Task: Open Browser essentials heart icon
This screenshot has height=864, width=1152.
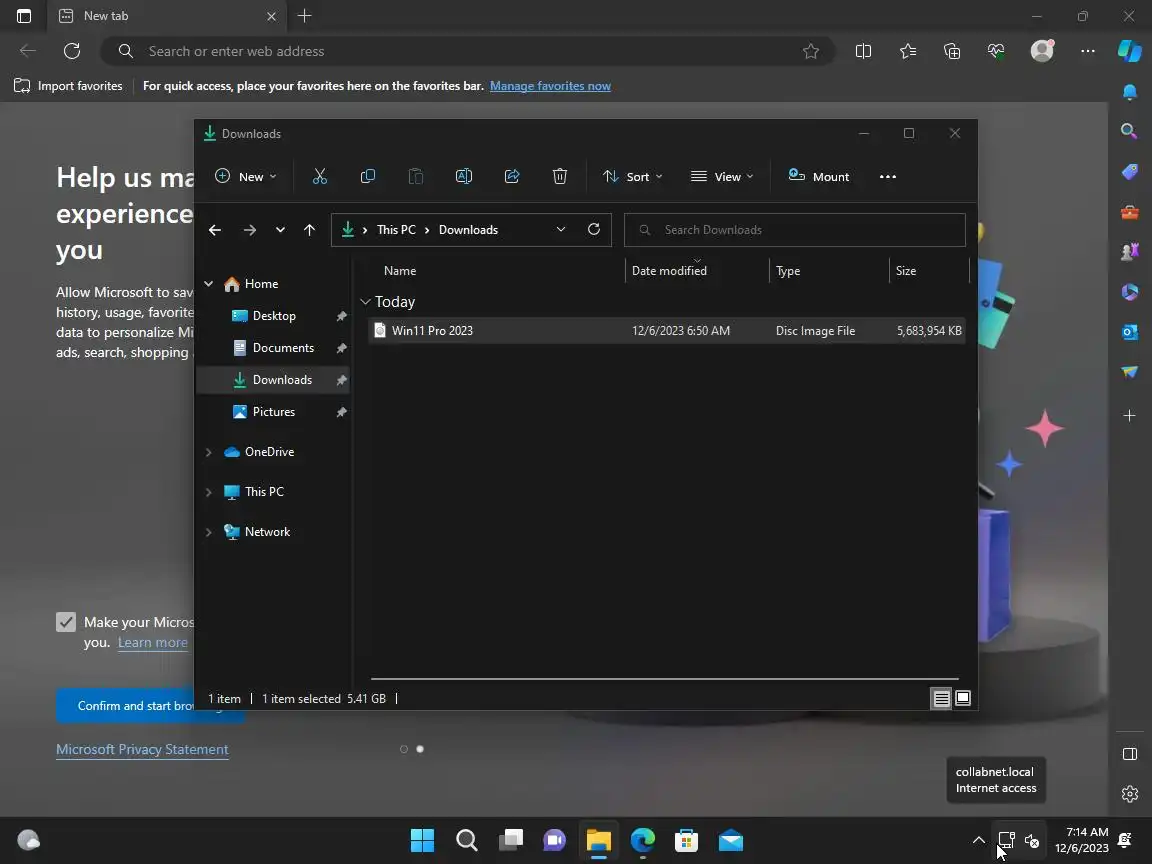Action: pos(996,51)
